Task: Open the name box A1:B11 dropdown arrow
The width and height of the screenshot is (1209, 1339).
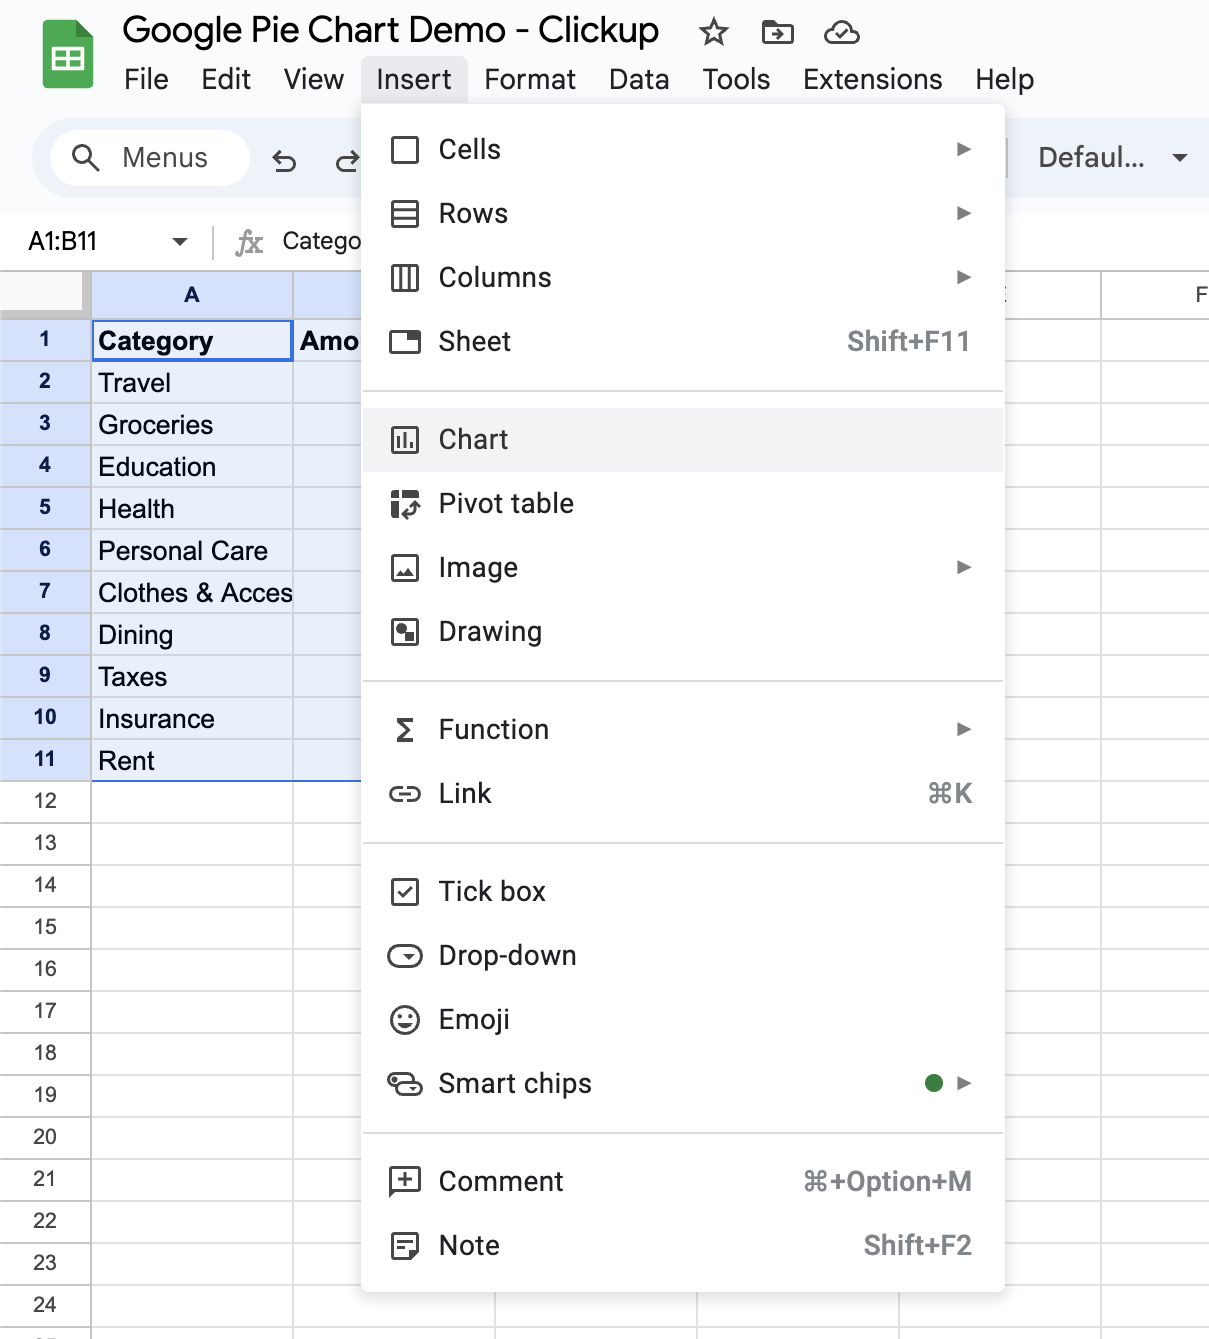Action: point(180,242)
